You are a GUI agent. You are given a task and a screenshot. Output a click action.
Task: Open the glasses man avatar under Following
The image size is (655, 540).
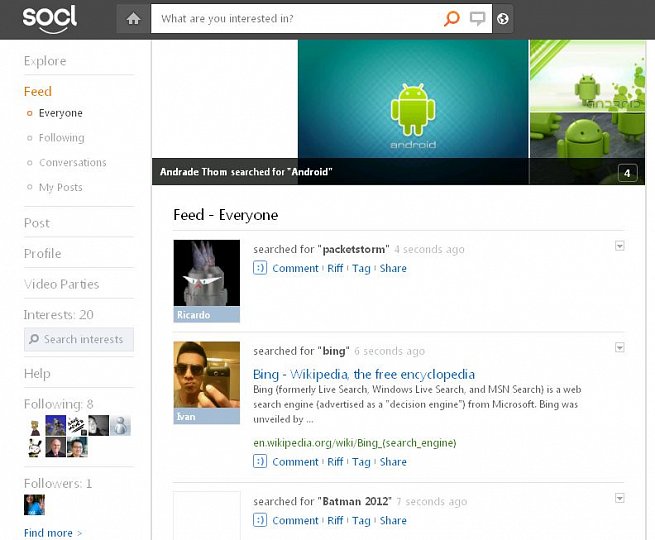pyautogui.click(x=77, y=447)
